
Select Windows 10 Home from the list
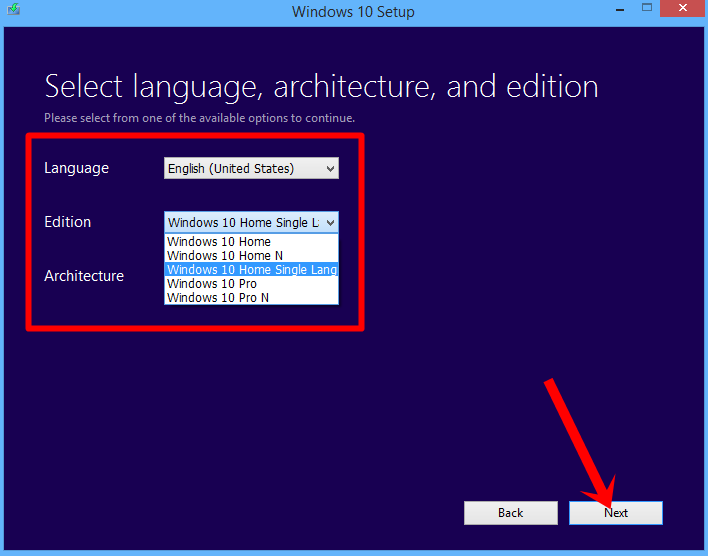pos(219,242)
